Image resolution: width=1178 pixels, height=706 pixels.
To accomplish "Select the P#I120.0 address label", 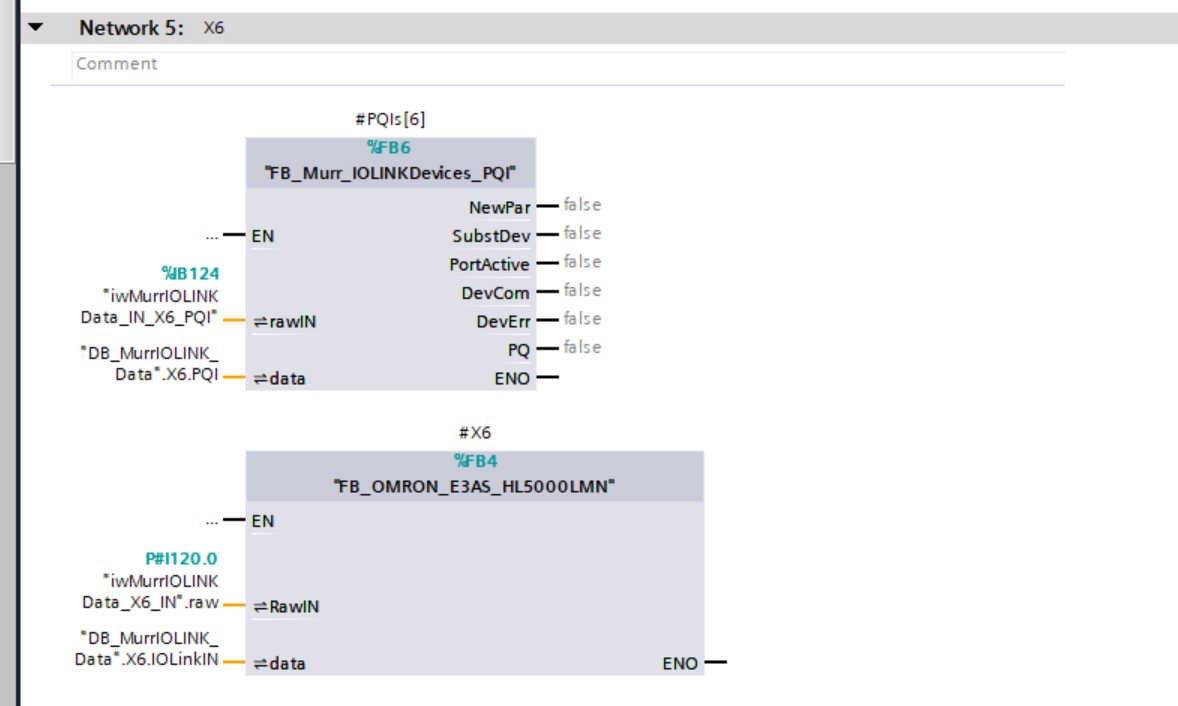I will [x=181, y=559].
